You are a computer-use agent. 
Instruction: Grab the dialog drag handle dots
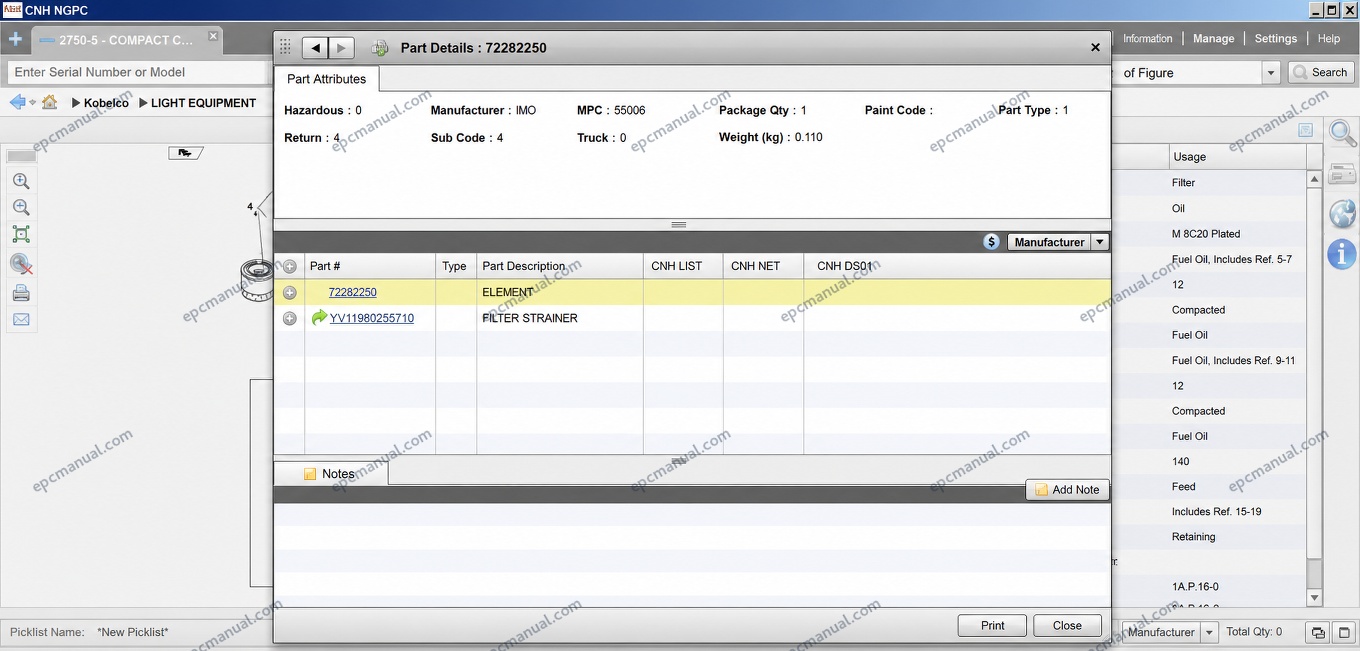tap(285, 47)
